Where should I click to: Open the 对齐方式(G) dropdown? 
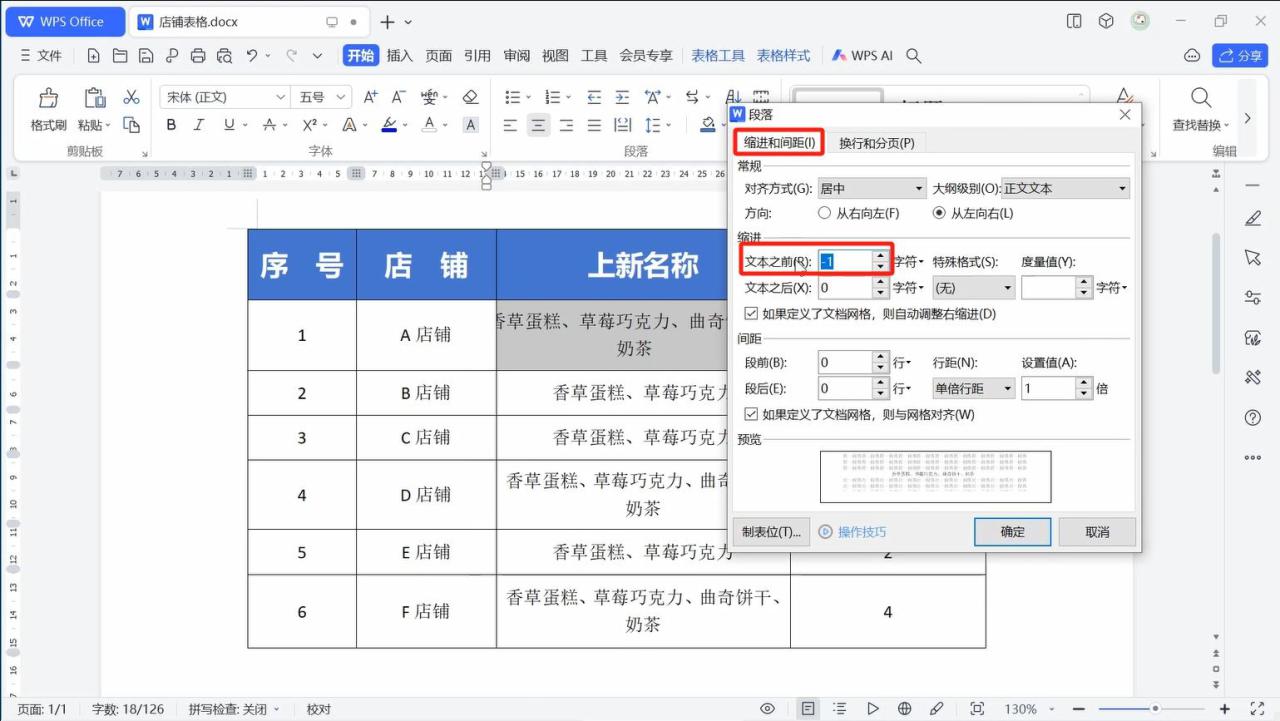(x=872, y=188)
